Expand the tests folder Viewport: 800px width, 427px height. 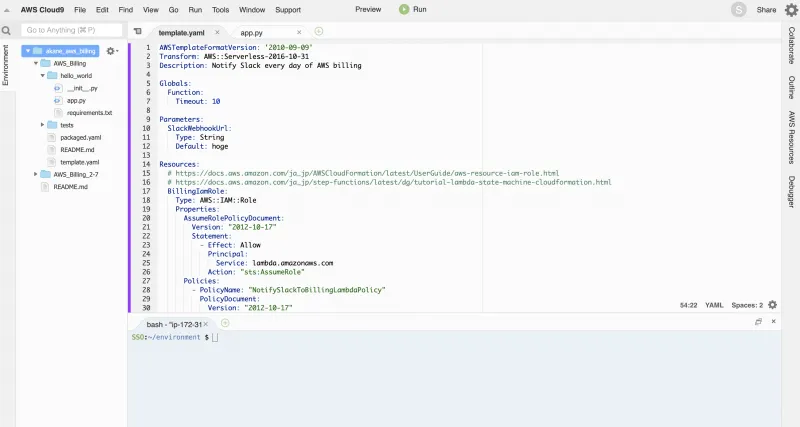tap(43, 125)
